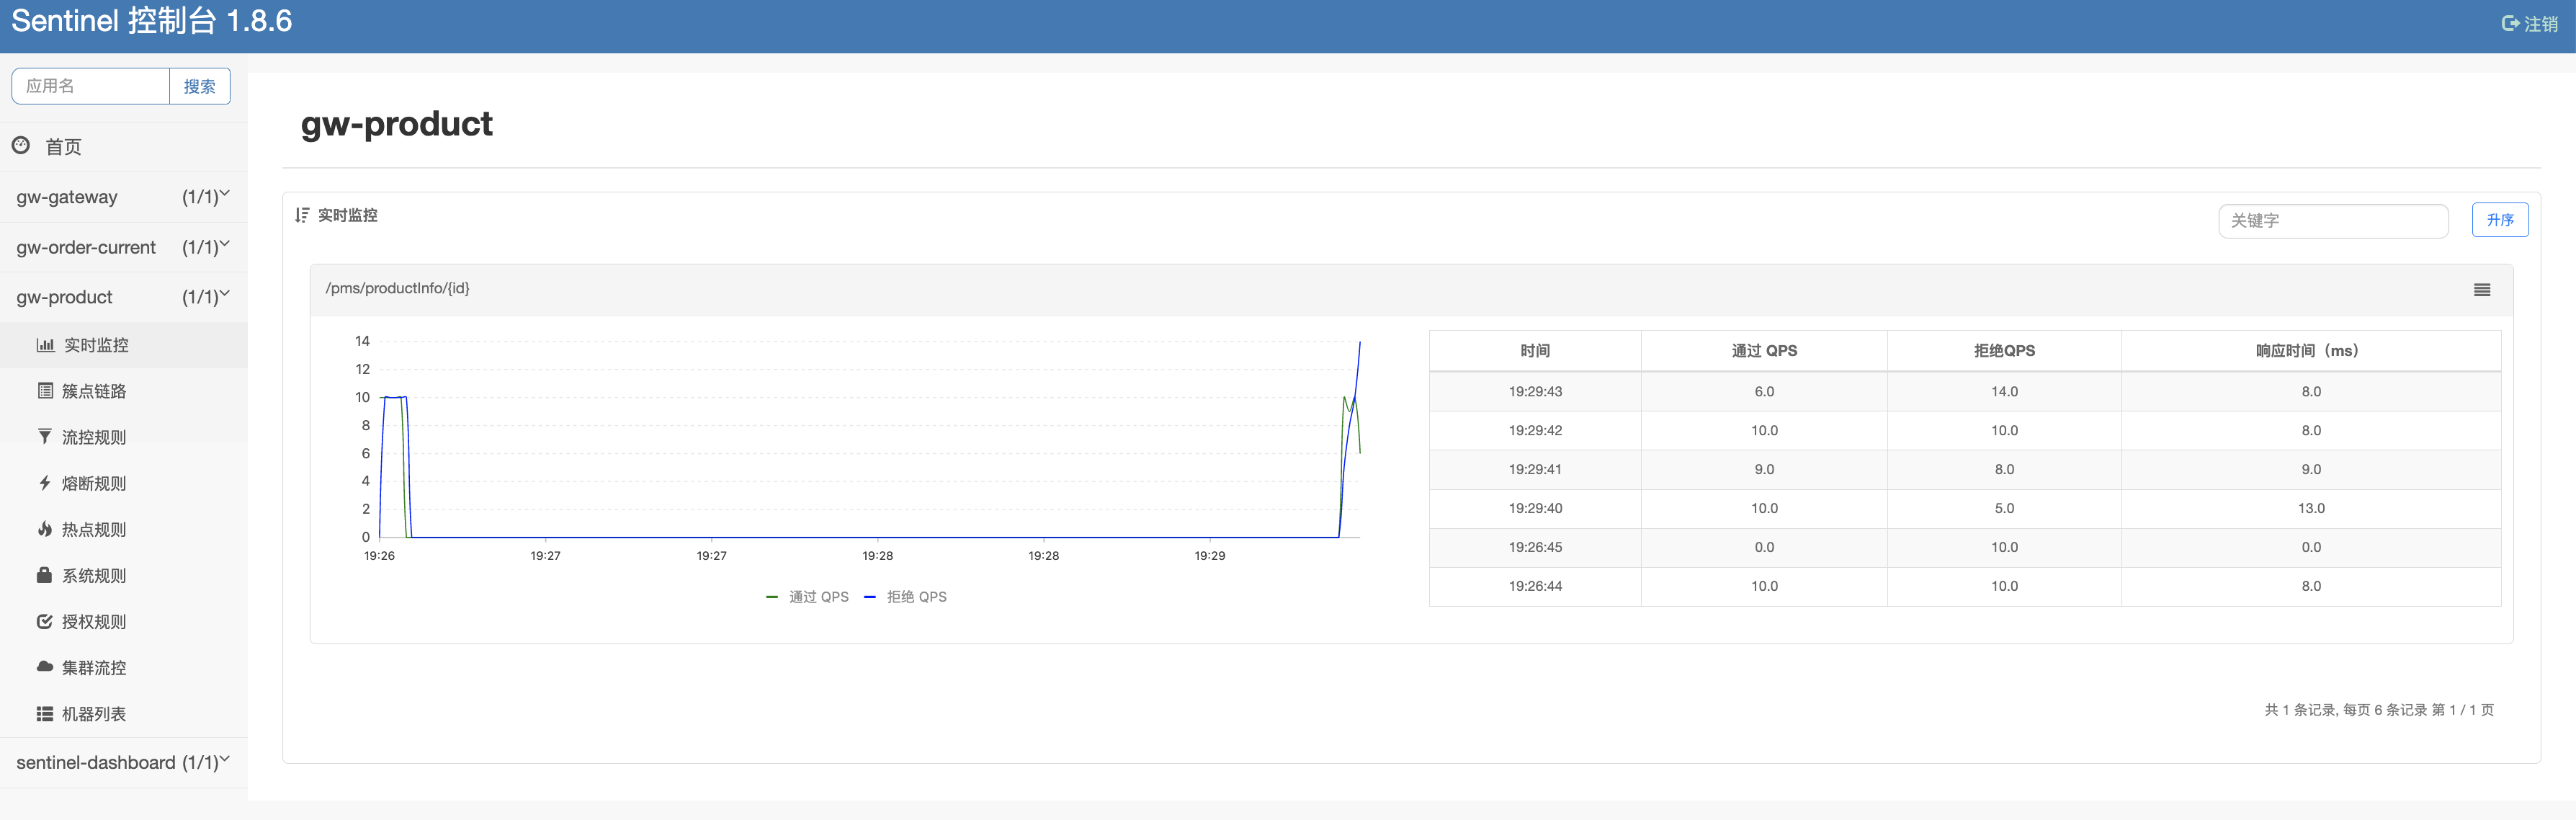Click the 机器列表 list icon
The width and height of the screenshot is (2576, 820).
point(45,714)
